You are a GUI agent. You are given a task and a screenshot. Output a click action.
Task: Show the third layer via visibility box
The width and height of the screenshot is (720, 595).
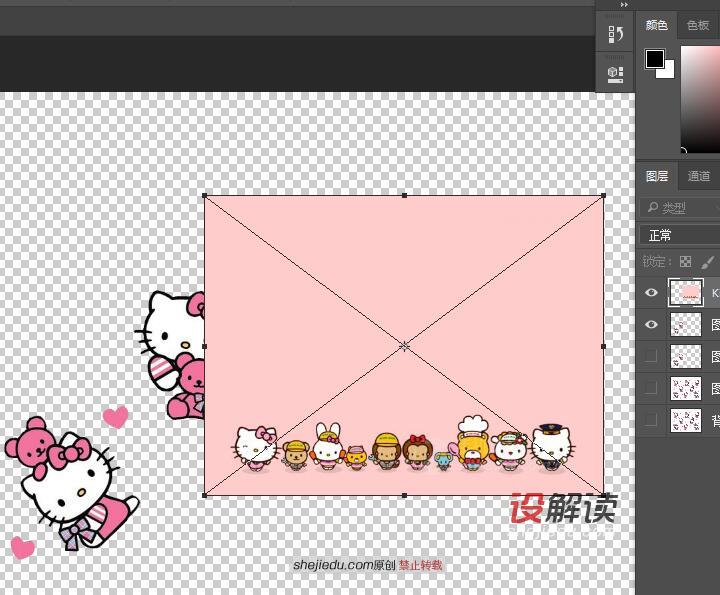(651, 356)
